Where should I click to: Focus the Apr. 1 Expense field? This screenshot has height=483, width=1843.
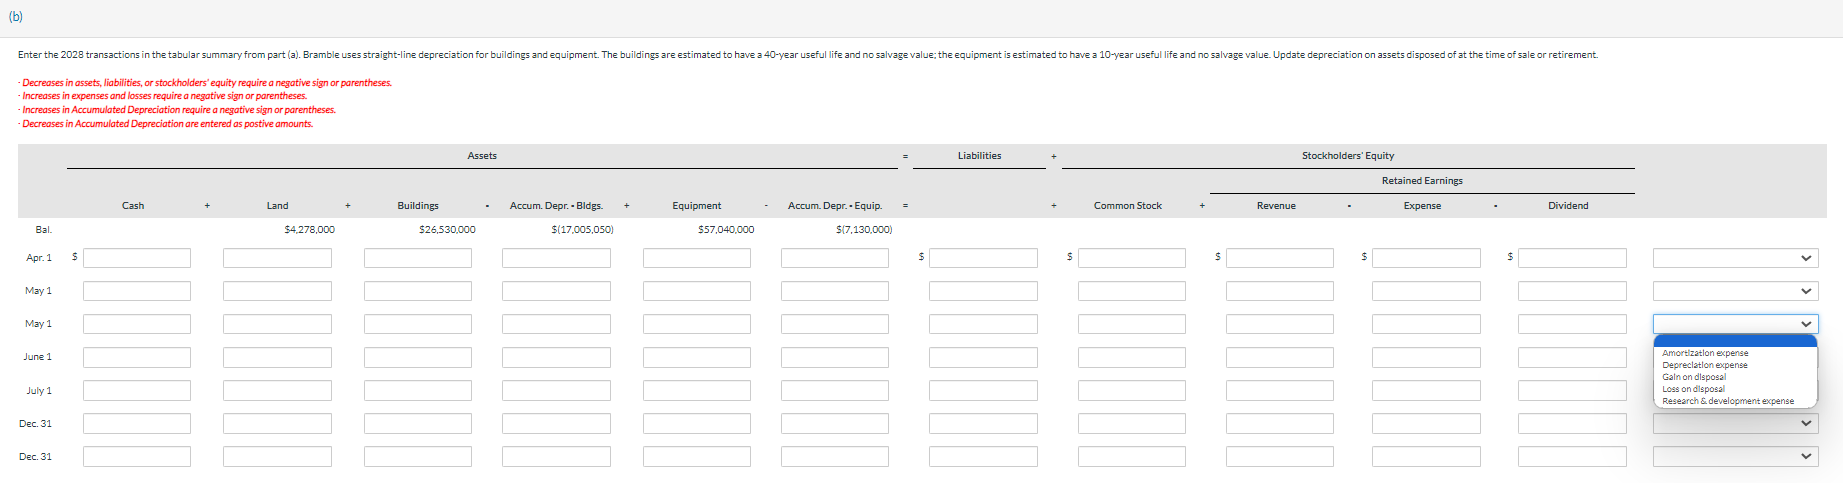[x=1426, y=258]
